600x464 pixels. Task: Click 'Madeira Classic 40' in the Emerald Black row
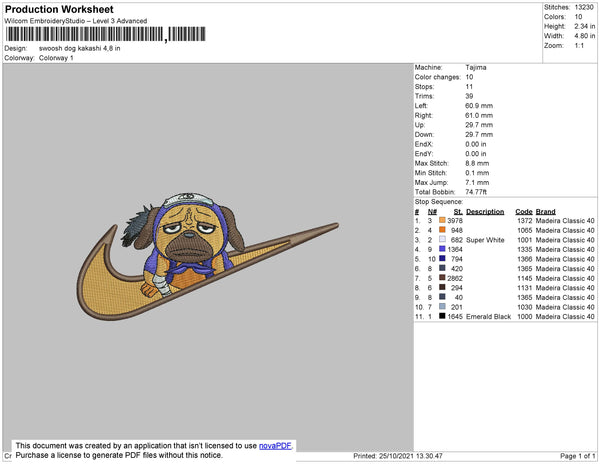565,316
